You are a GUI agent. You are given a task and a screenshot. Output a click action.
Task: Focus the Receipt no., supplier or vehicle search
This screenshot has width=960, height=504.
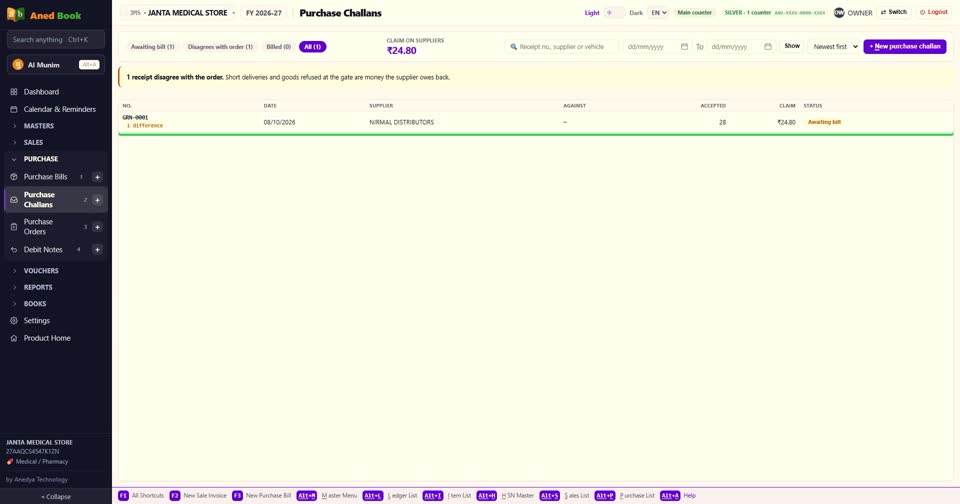pyautogui.click(x=562, y=47)
